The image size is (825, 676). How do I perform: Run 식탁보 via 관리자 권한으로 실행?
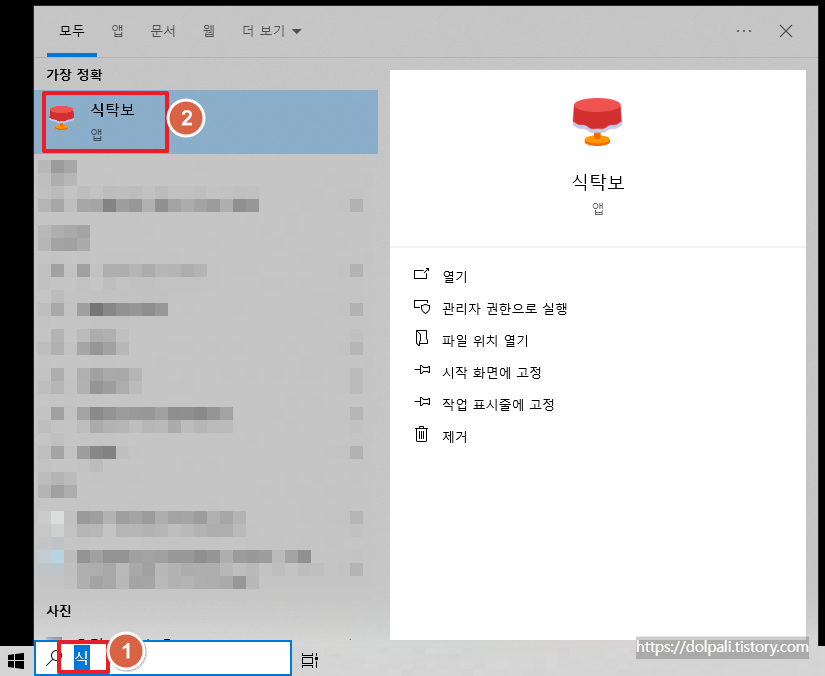[504, 306]
